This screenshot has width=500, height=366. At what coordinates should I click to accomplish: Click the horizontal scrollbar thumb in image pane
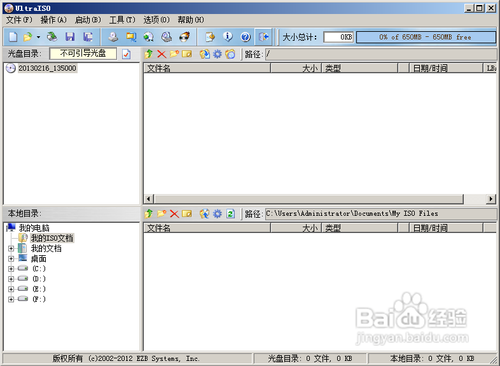[309, 199]
